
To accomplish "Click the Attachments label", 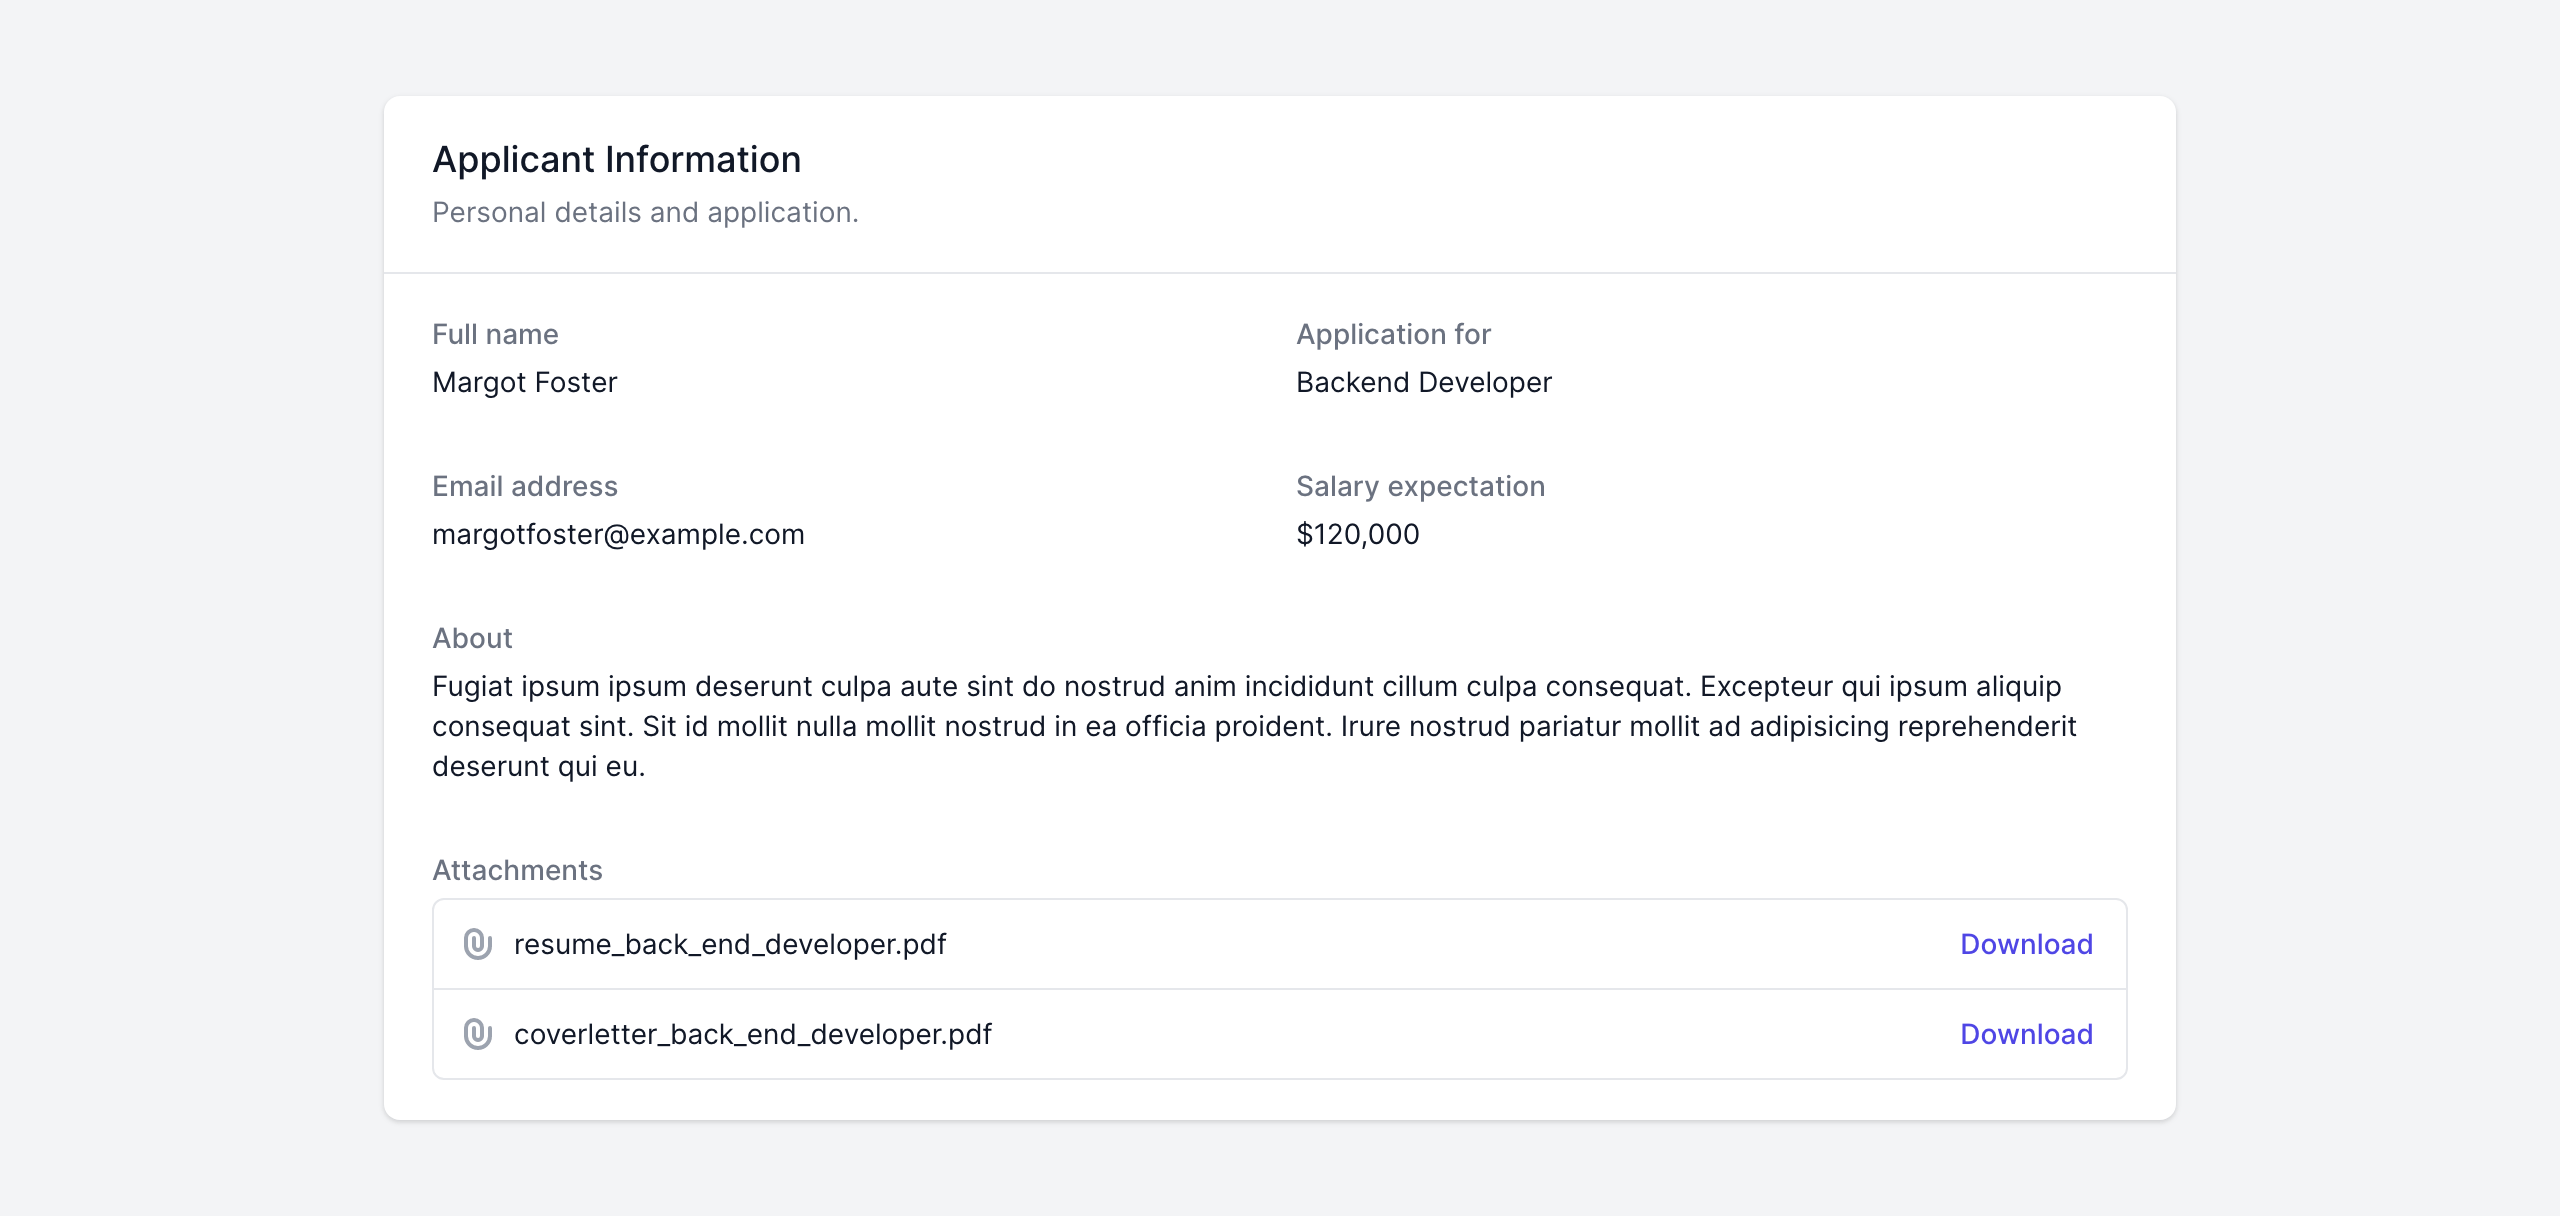I will click(x=517, y=870).
